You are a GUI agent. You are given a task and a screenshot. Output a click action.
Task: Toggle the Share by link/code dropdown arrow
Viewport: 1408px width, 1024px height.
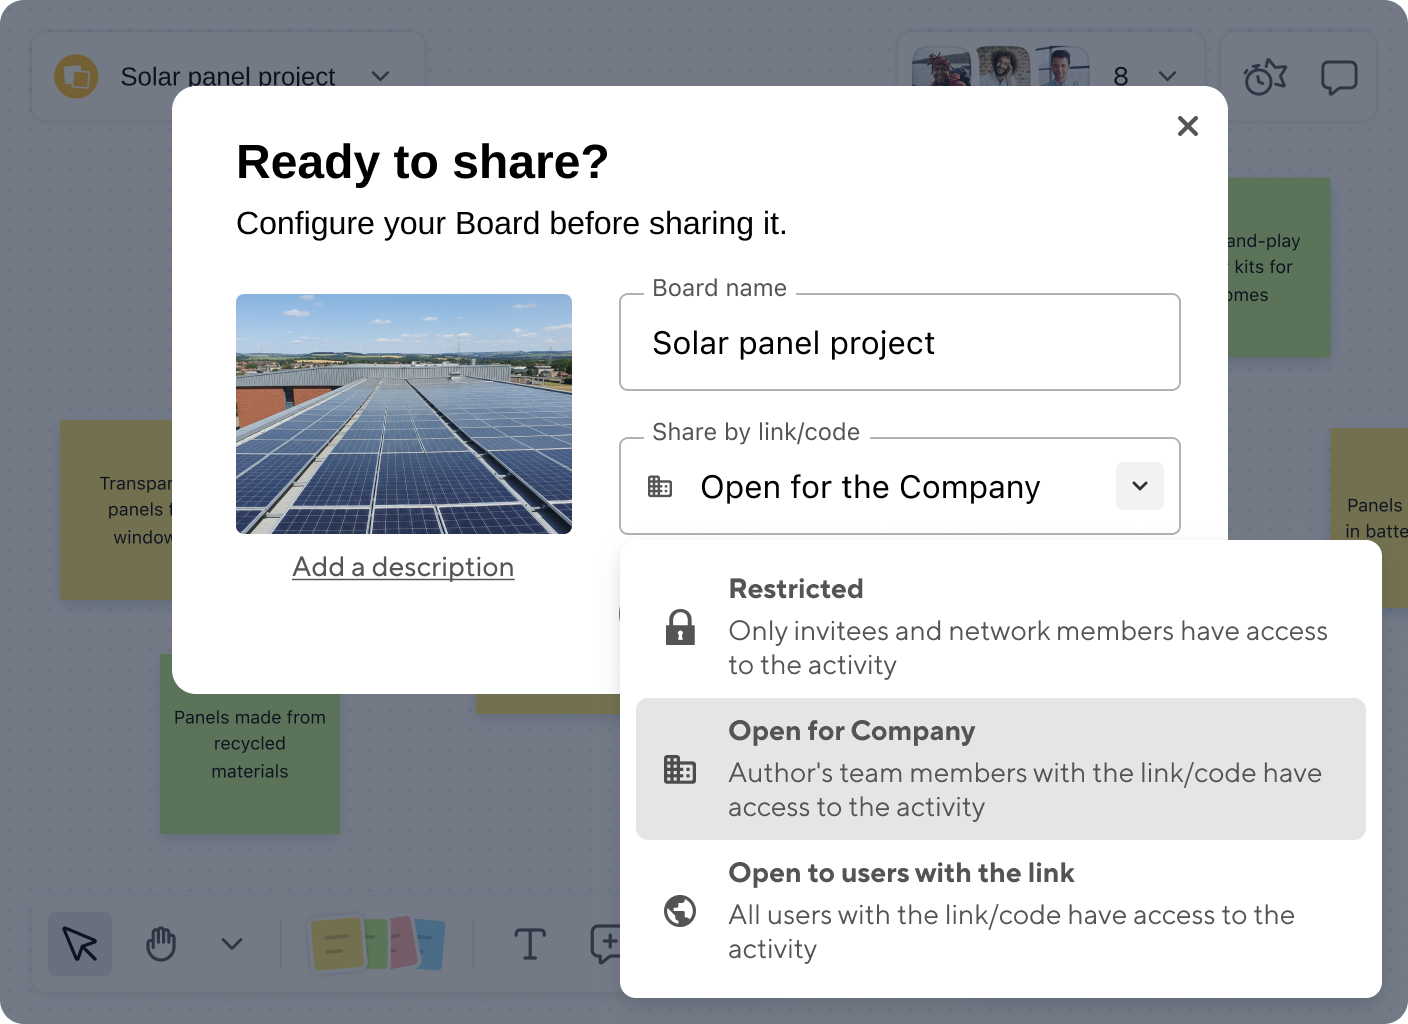coord(1139,486)
